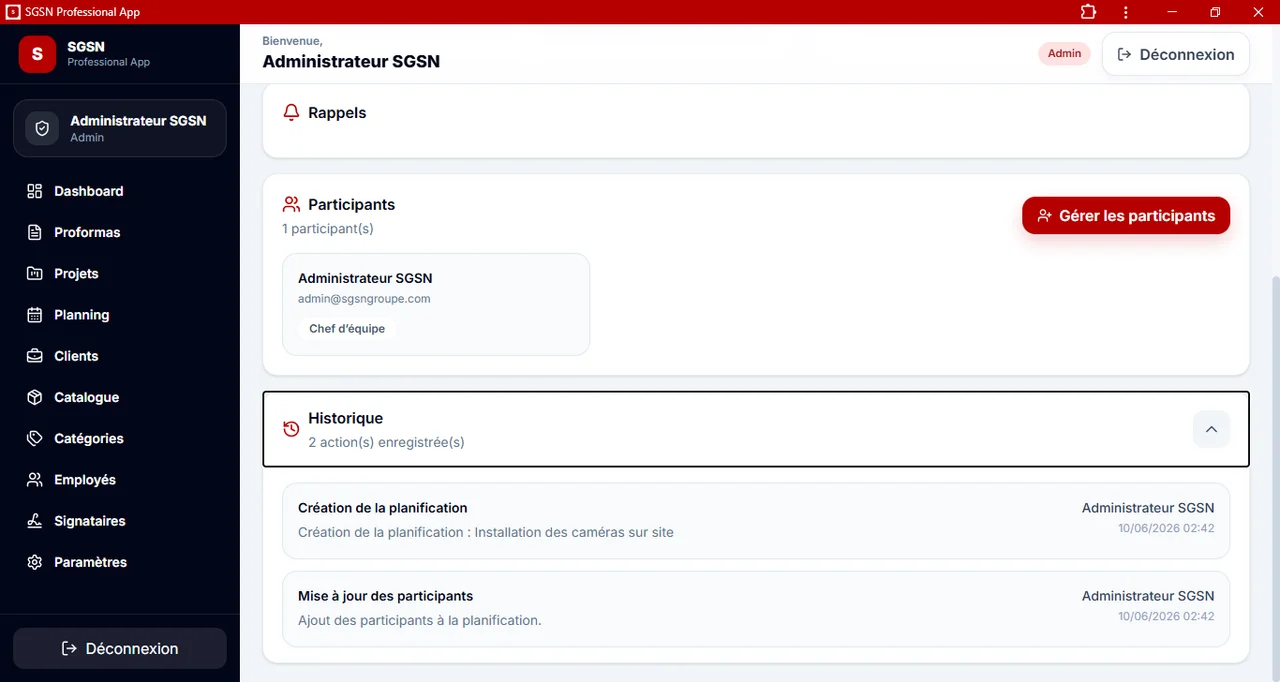Image resolution: width=1280 pixels, height=682 pixels.
Task: Click the Signataires signature icon
Action: pyautogui.click(x=35, y=521)
